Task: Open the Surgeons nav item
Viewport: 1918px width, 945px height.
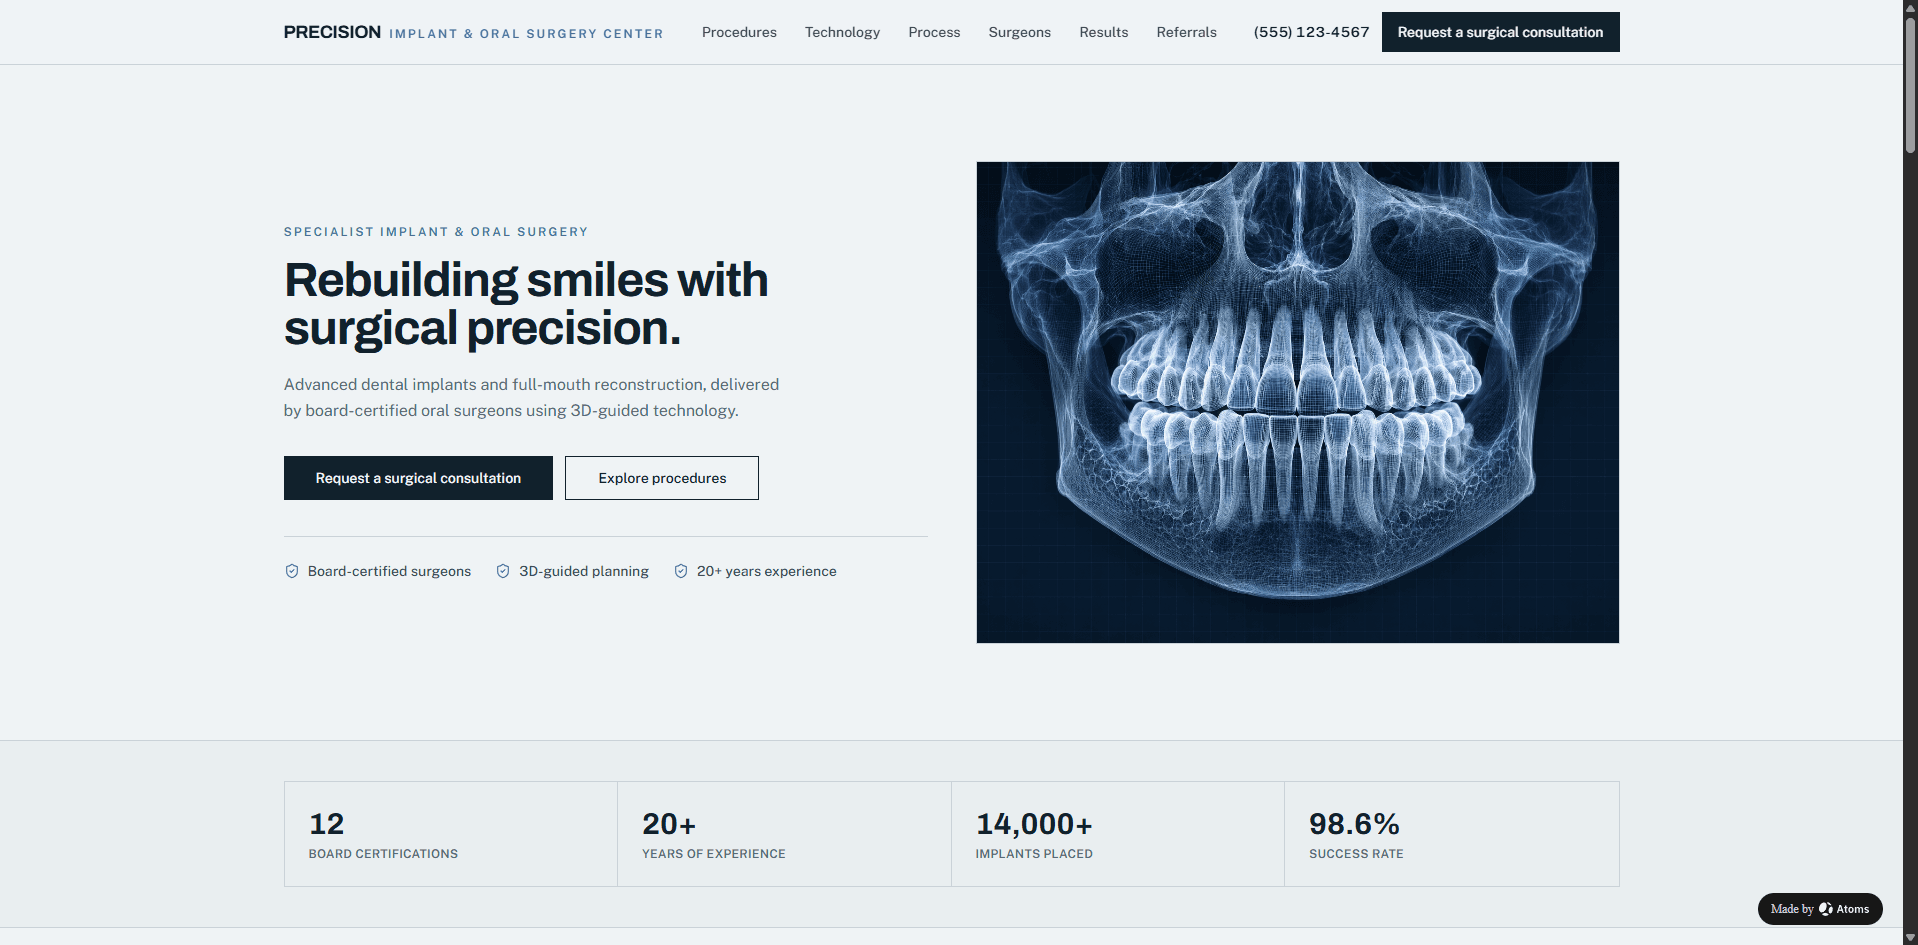Action: click(1019, 32)
